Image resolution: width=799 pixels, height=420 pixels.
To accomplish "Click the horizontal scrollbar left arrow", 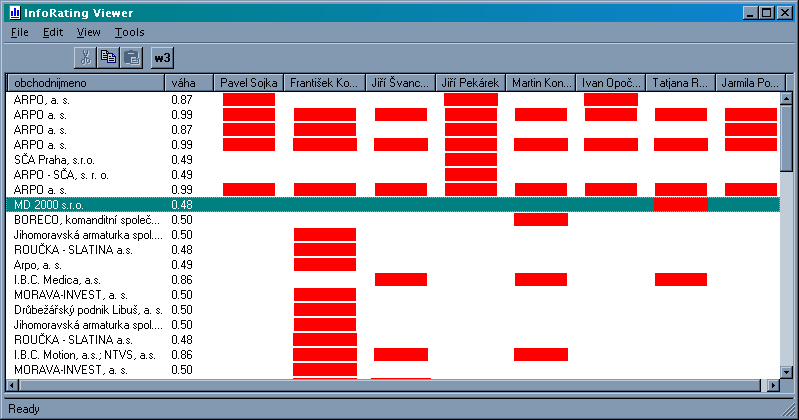I will [13, 385].
